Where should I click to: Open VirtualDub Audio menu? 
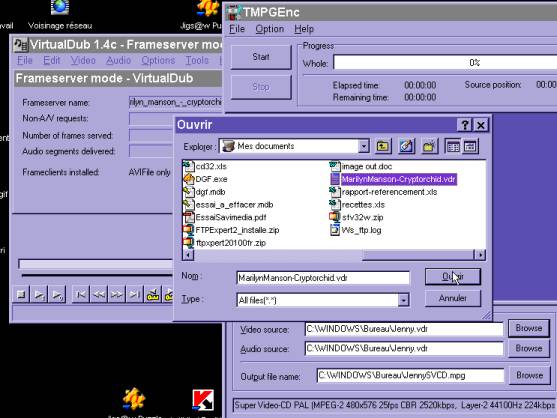pos(118,60)
